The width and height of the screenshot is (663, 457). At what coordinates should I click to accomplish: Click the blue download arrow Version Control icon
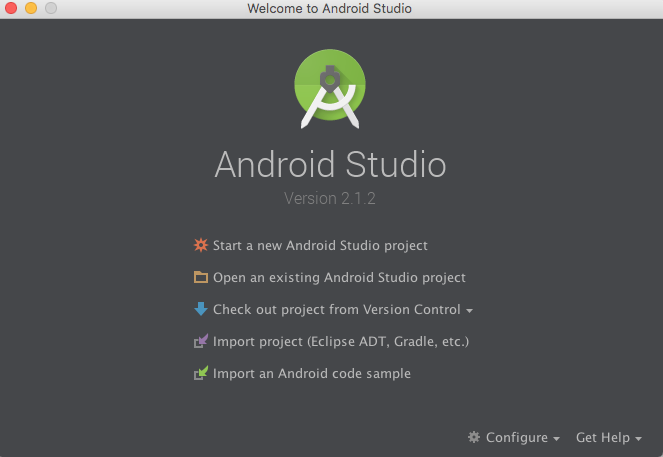pos(201,309)
